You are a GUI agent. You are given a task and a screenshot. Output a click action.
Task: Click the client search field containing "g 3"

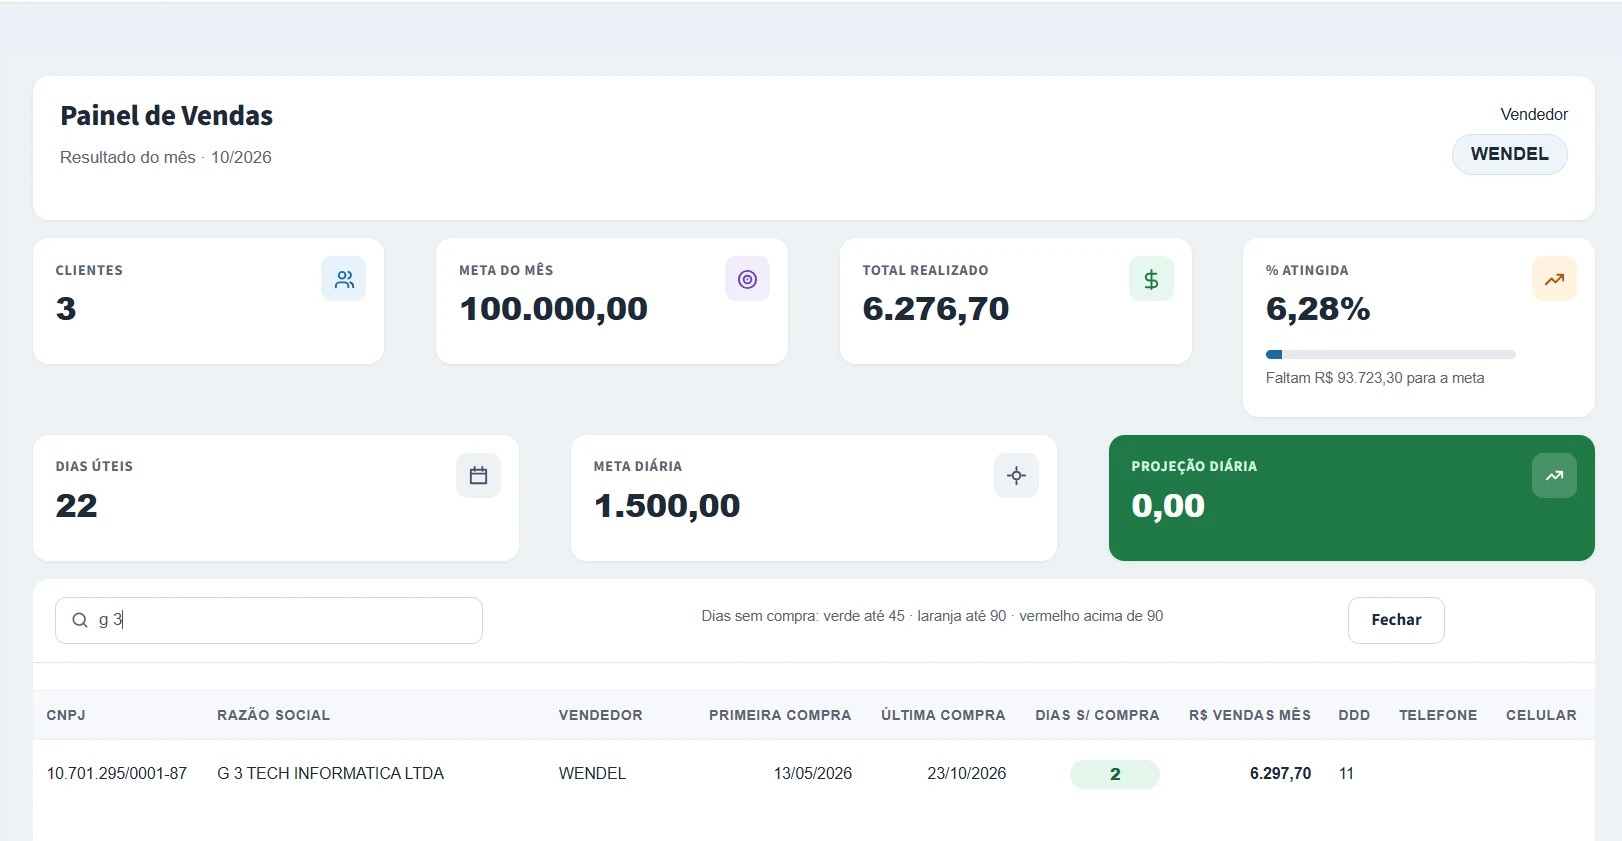[x=269, y=620]
